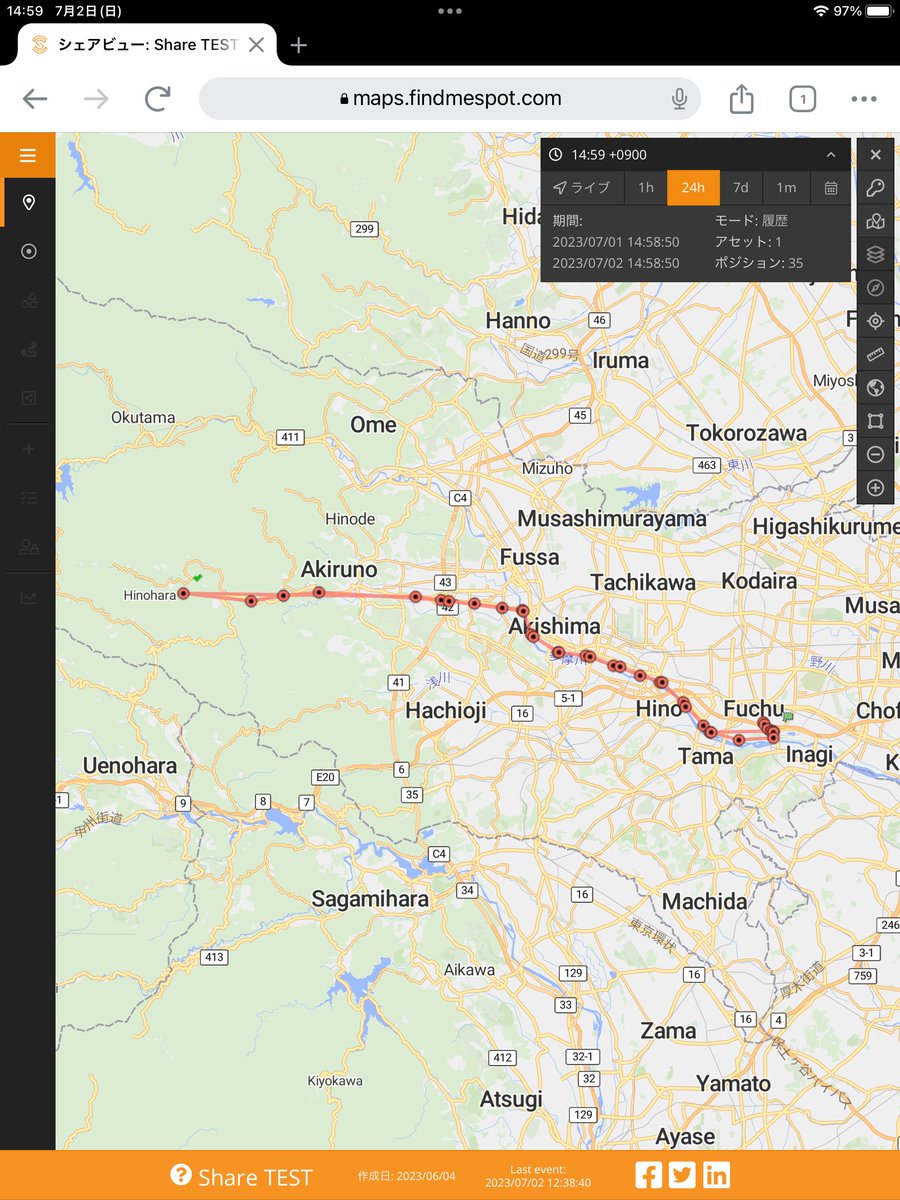Viewport: 900px width, 1200px height.
Task: Select the ruler measure tool
Action: (x=875, y=354)
